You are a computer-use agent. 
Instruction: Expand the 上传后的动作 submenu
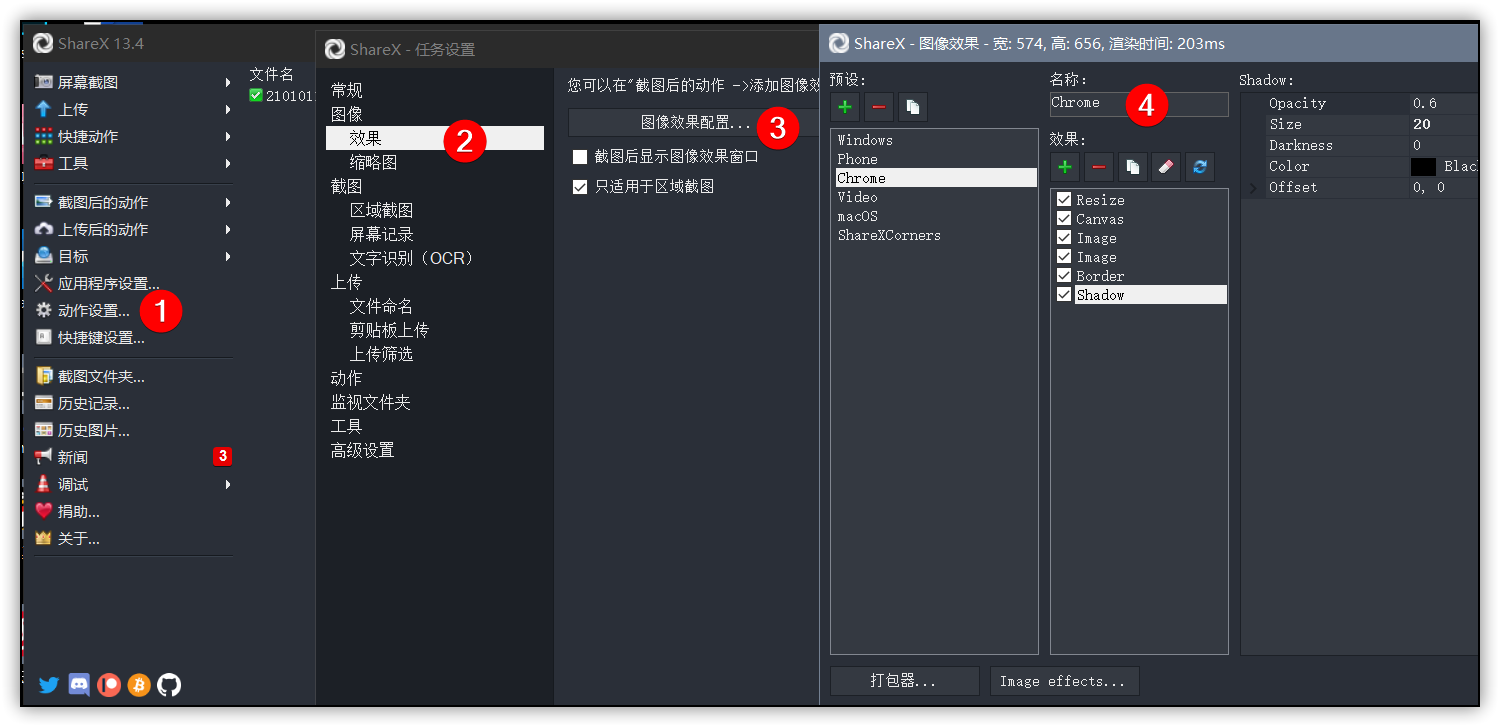coord(228,229)
